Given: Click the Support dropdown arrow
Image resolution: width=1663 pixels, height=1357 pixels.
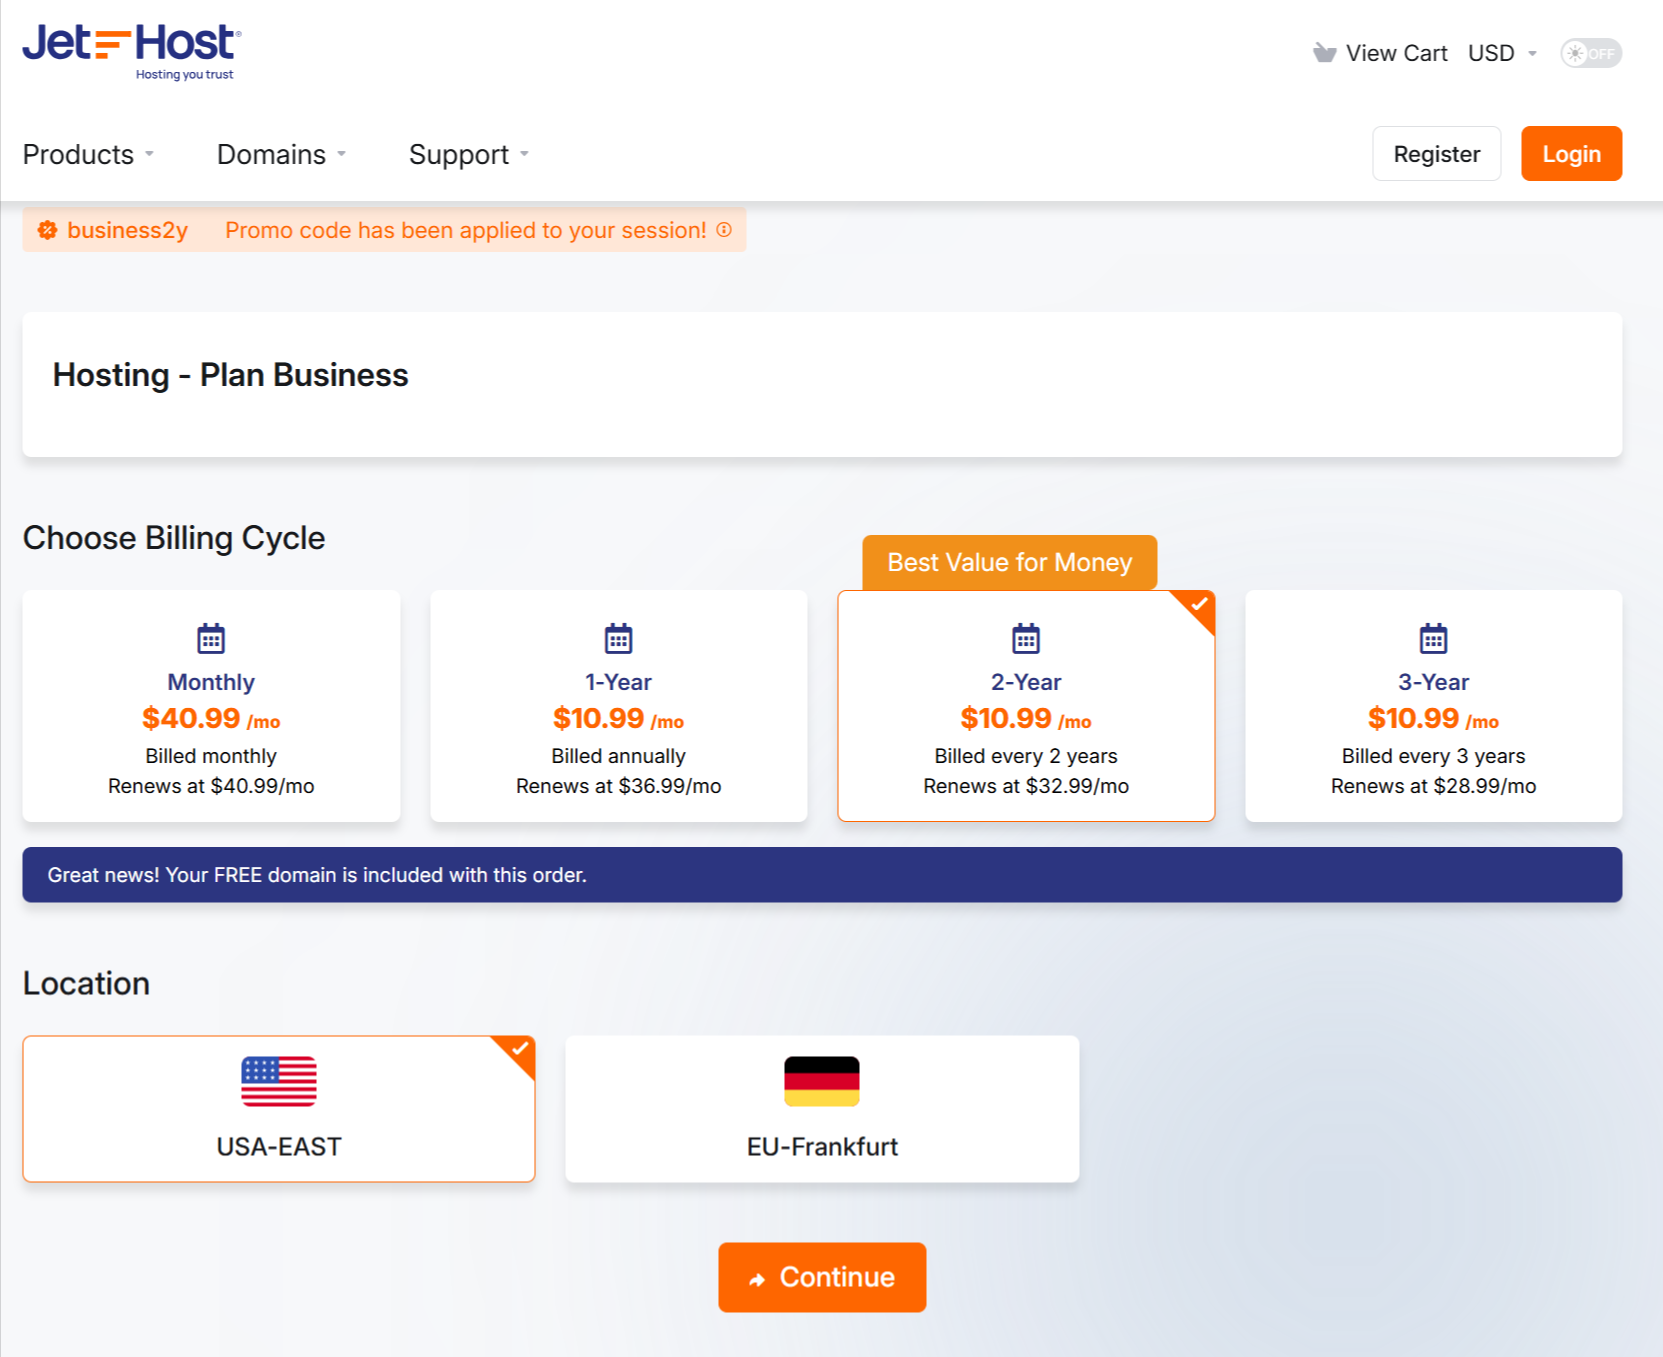Looking at the screenshot, I should tap(524, 154).
